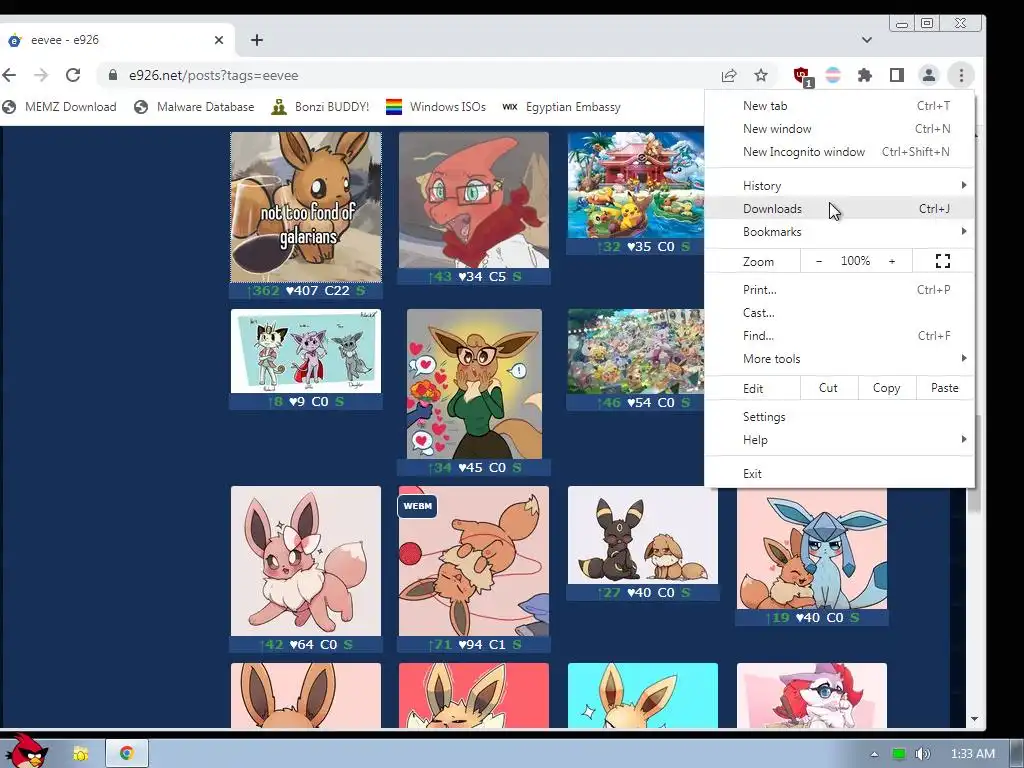Viewport: 1024px width, 768px height.
Task: Open the island shrine Pikachu thumbnail
Action: (x=635, y=185)
